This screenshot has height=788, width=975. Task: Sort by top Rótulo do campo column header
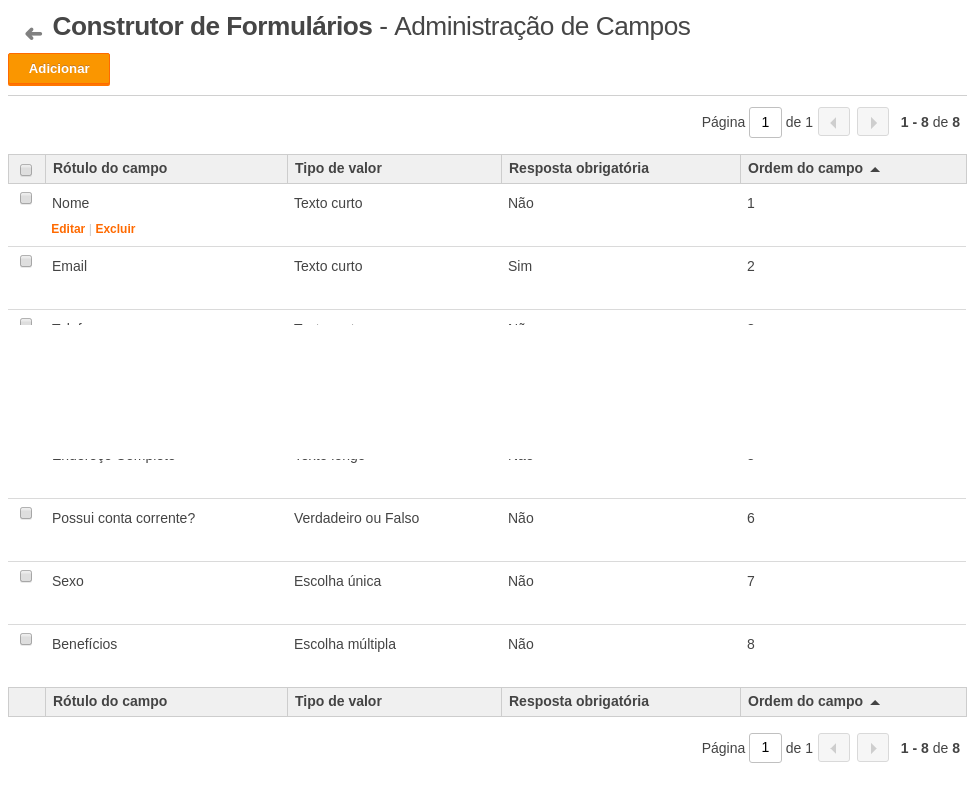(x=110, y=168)
